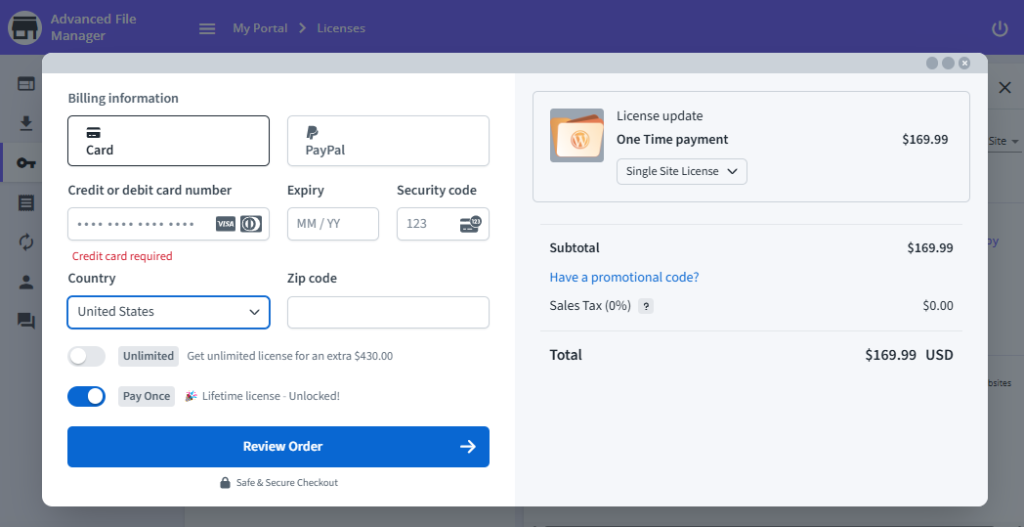This screenshot has width=1024, height=527.
Task: Click the Review Order button
Action: (278, 447)
